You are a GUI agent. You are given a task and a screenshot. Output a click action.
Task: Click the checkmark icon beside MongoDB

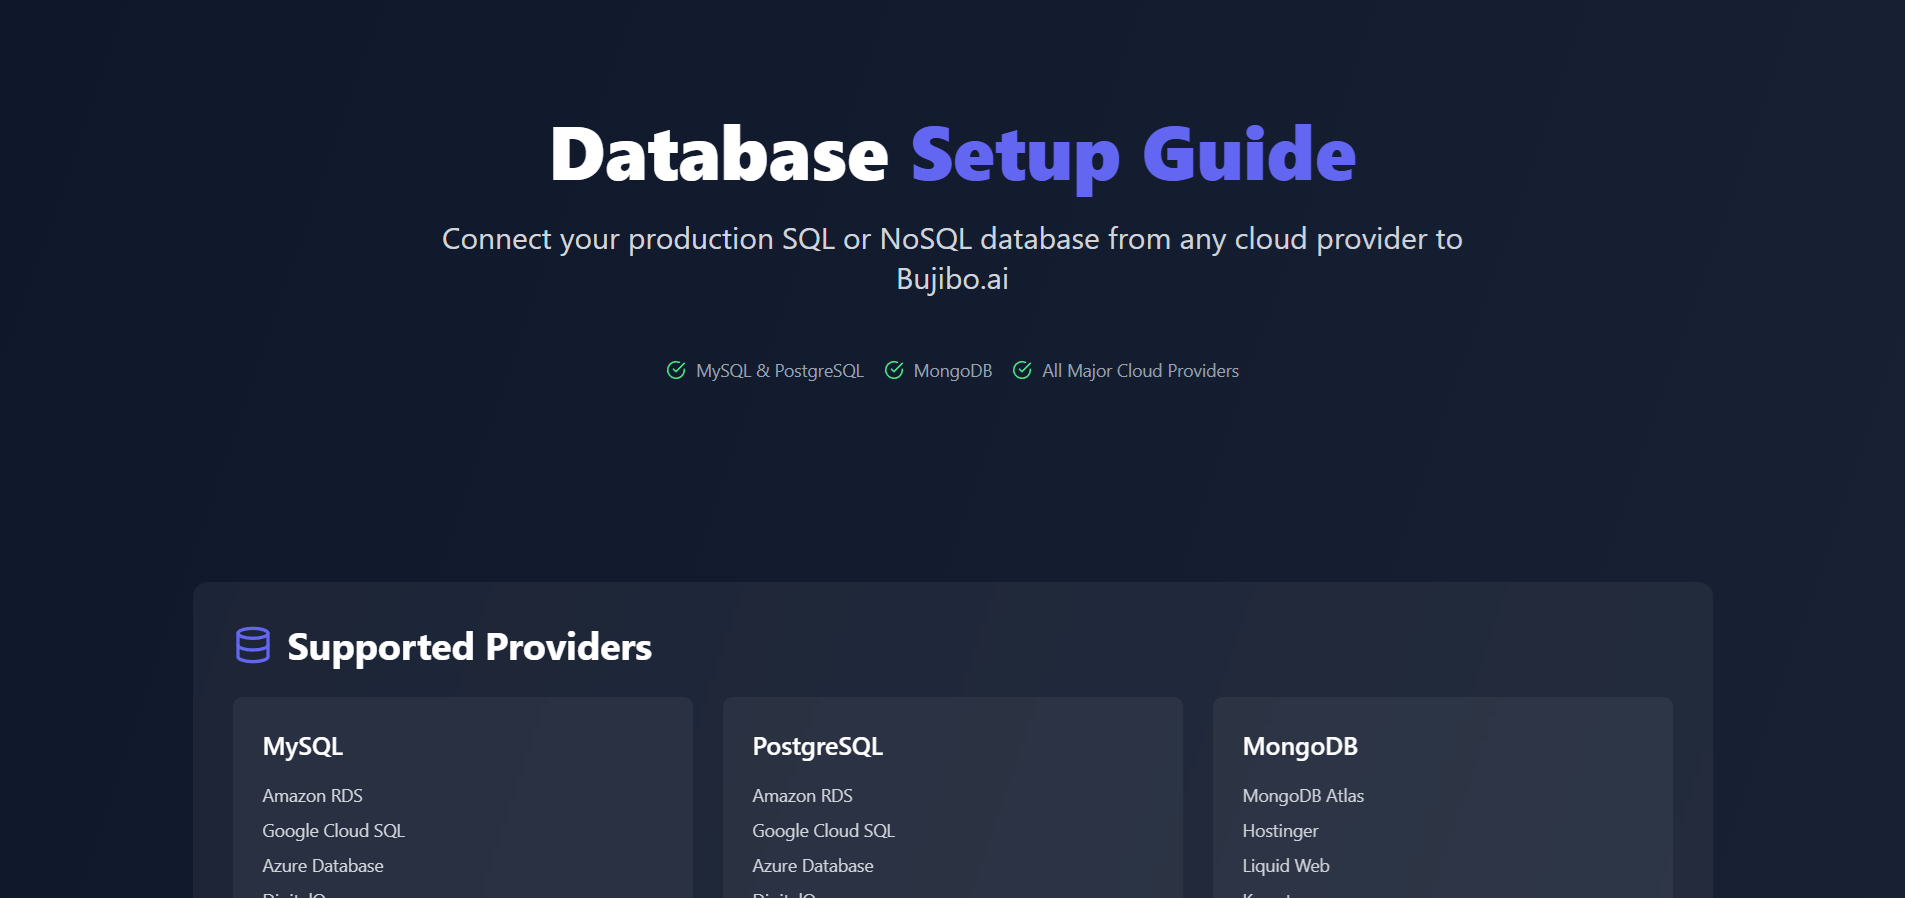(x=894, y=370)
